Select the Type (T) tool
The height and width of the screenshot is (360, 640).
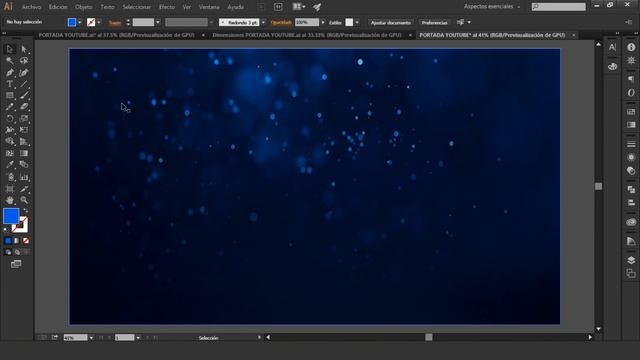pos(10,84)
